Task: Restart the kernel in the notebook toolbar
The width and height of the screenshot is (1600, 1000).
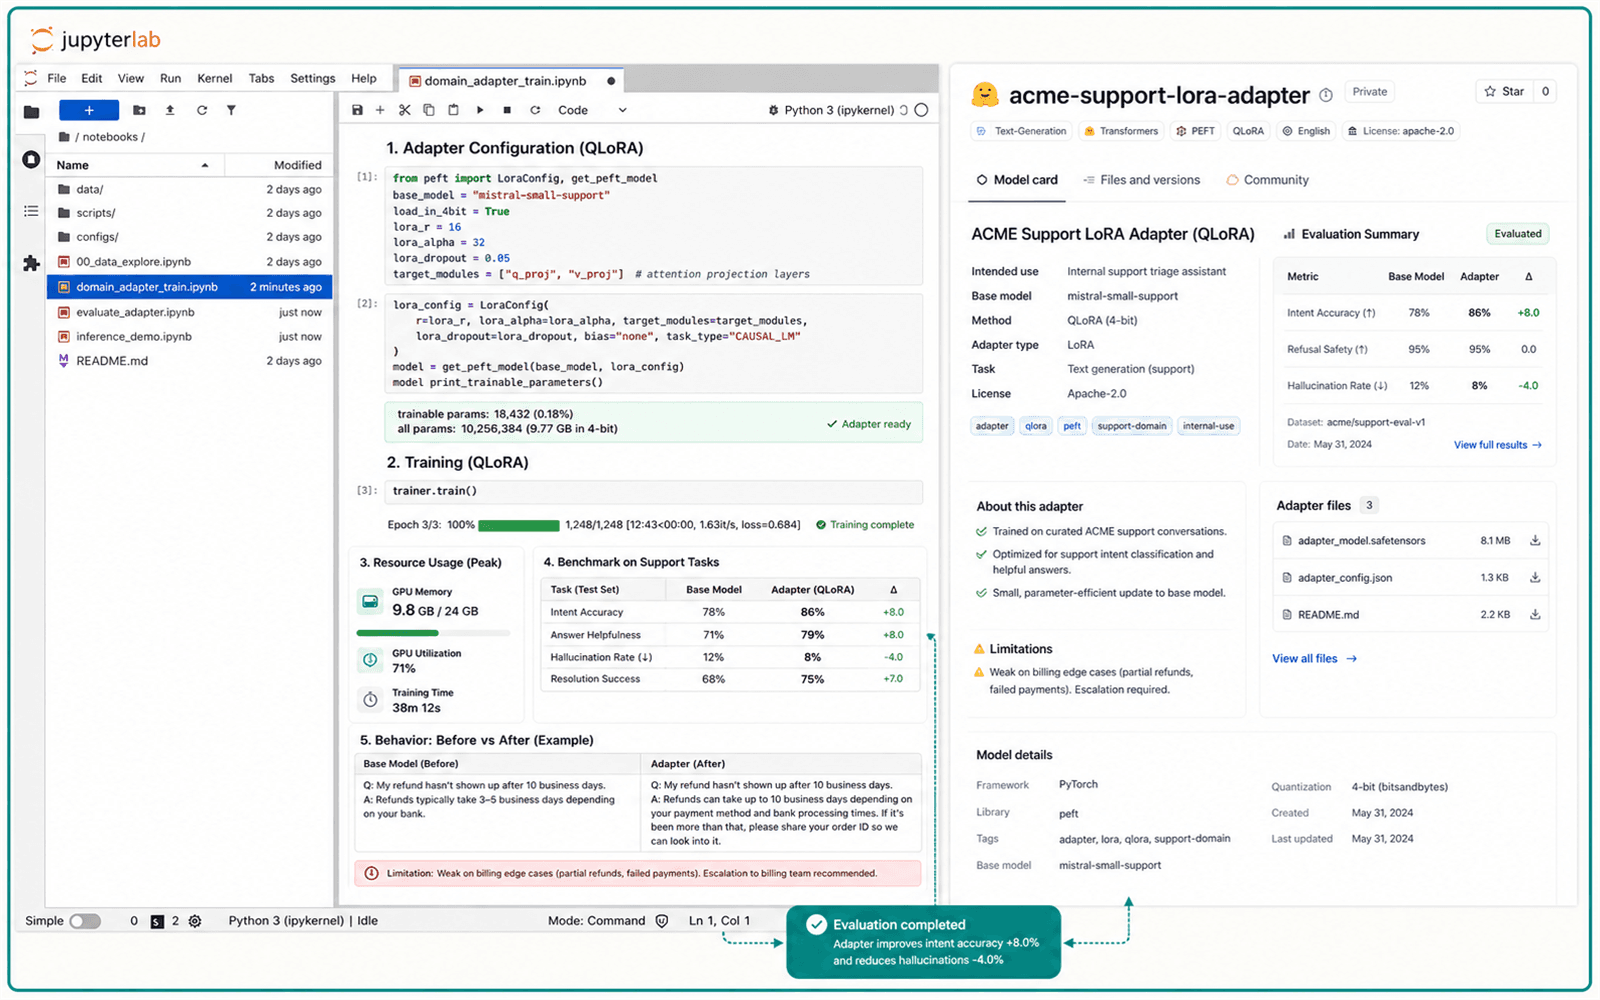Action: click(535, 110)
